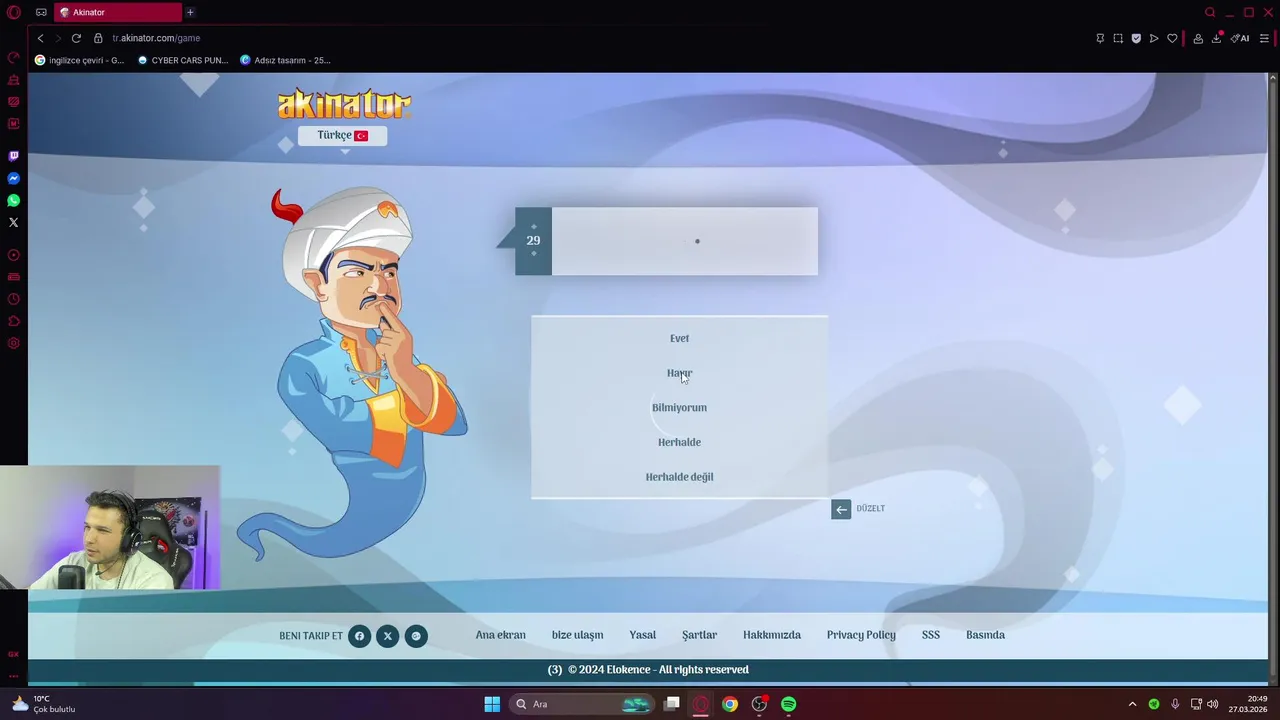This screenshot has width=1280, height=720.
Task: Open the taskbar volume speaker control
Action: point(1212,704)
